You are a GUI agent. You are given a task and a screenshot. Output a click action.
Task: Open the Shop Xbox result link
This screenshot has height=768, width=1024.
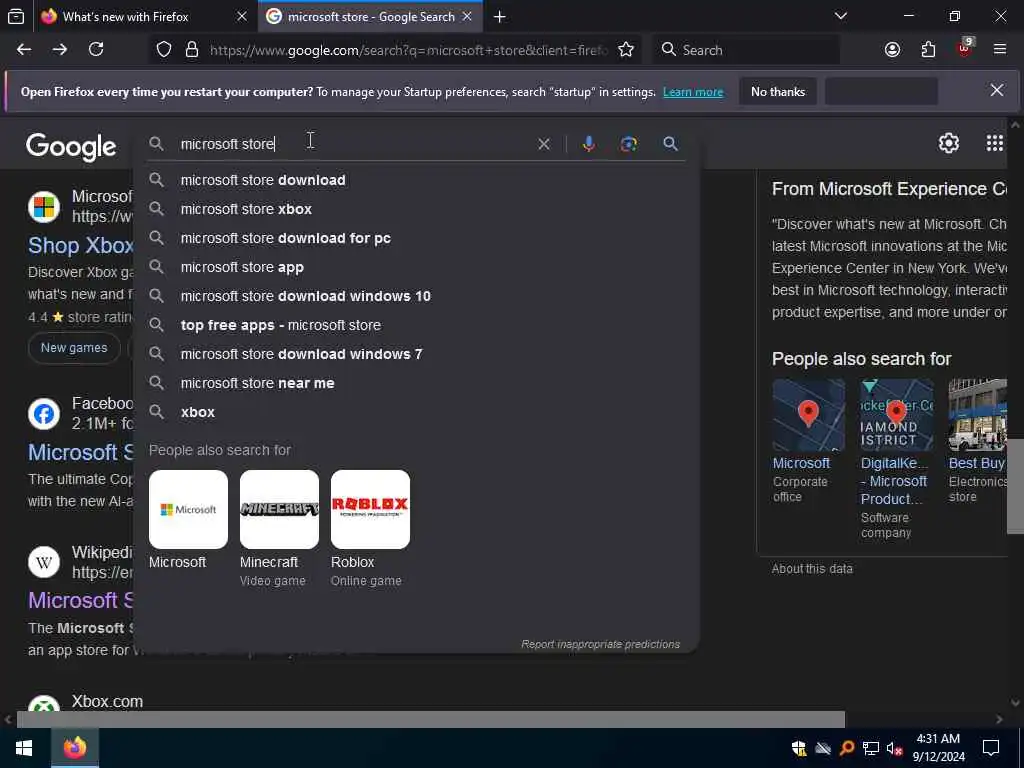click(x=80, y=246)
